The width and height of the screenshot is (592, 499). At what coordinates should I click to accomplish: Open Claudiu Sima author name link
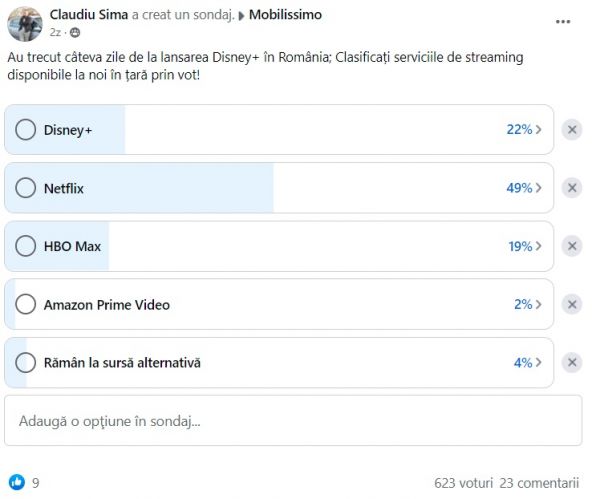tap(89, 15)
